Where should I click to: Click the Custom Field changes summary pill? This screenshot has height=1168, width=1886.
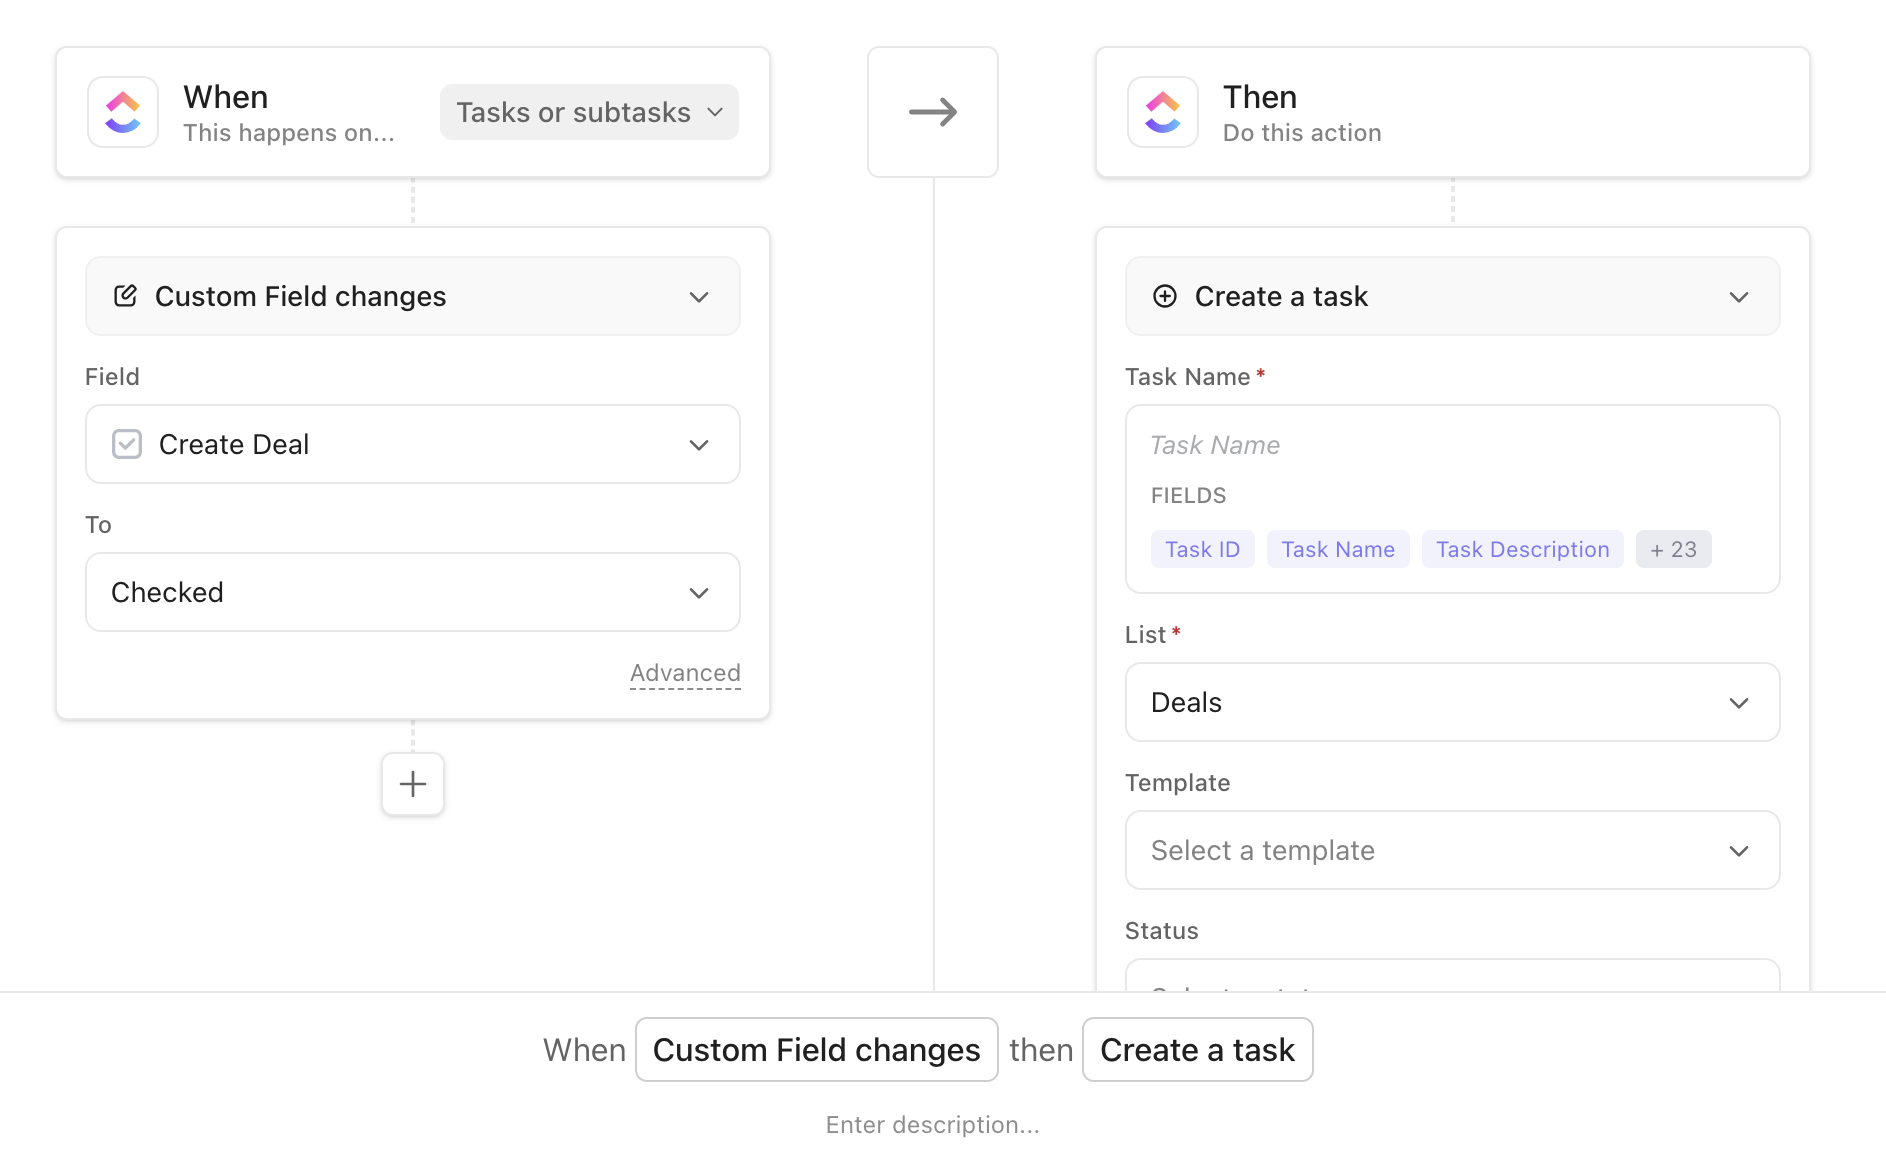point(816,1050)
